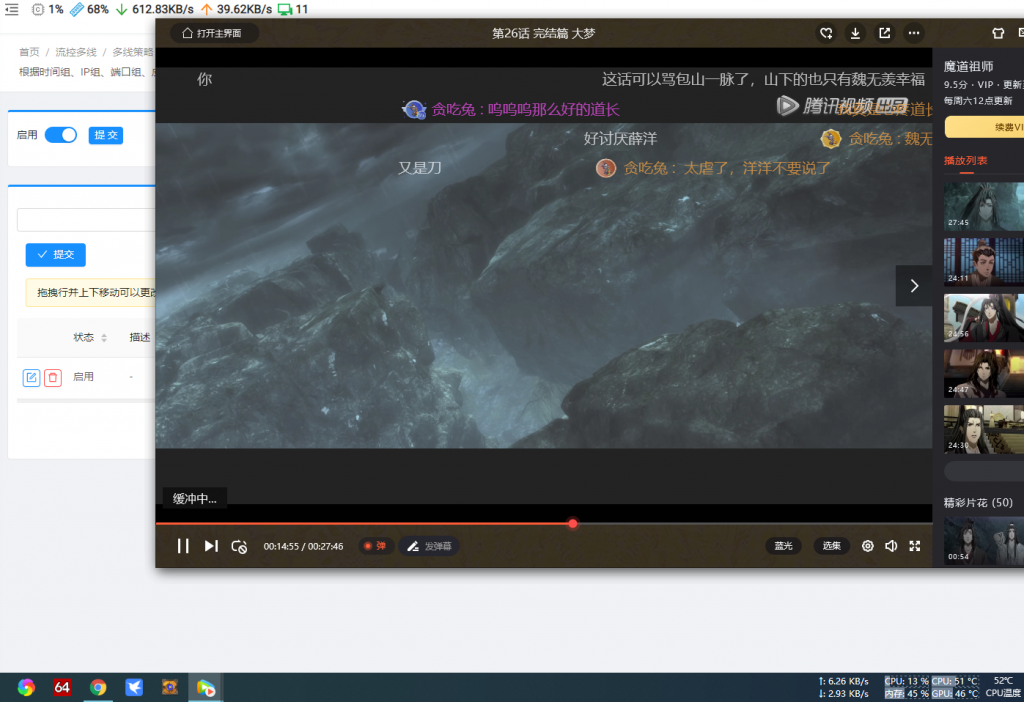The width and height of the screenshot is (1024, 702).
Task: Click the danmaku comment 好讨厌薛洋
Action: point(620,138)
